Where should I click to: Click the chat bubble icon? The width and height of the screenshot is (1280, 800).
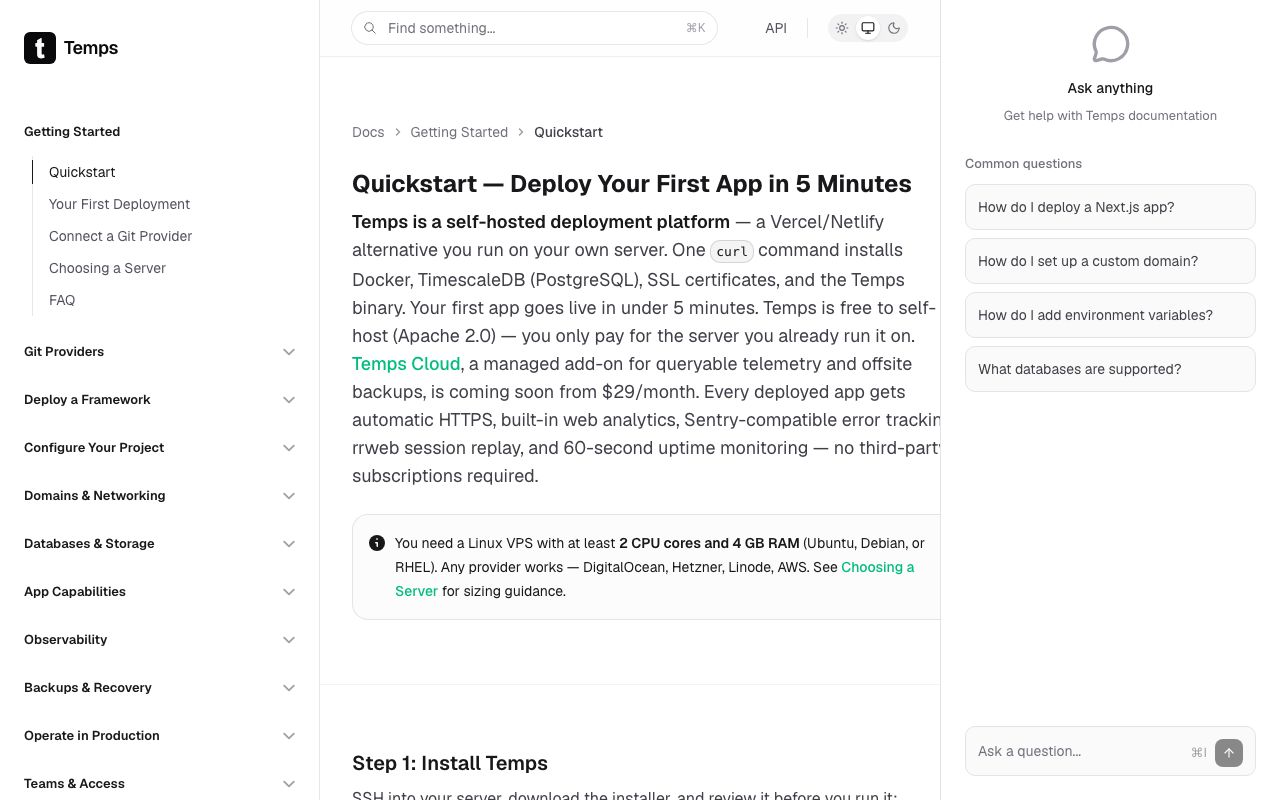(x=1110, y=44)
